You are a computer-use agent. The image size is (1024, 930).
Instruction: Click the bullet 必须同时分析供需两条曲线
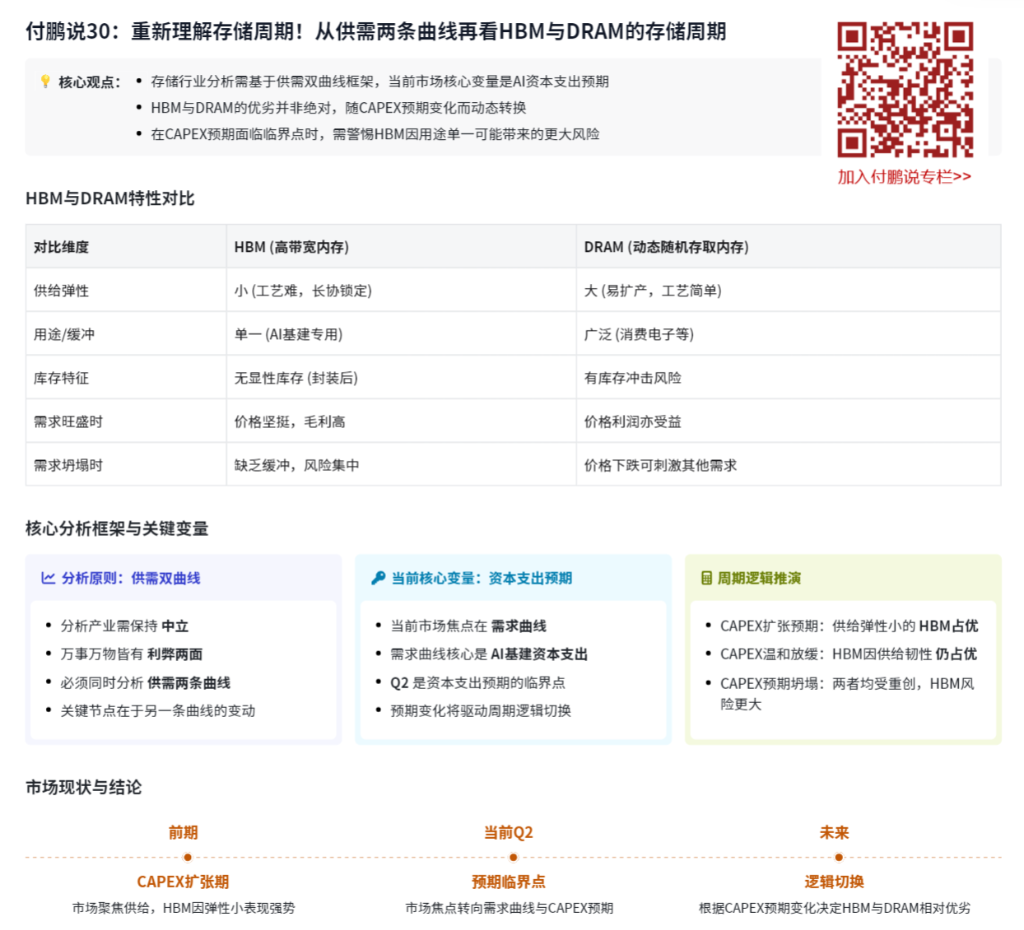145,682
